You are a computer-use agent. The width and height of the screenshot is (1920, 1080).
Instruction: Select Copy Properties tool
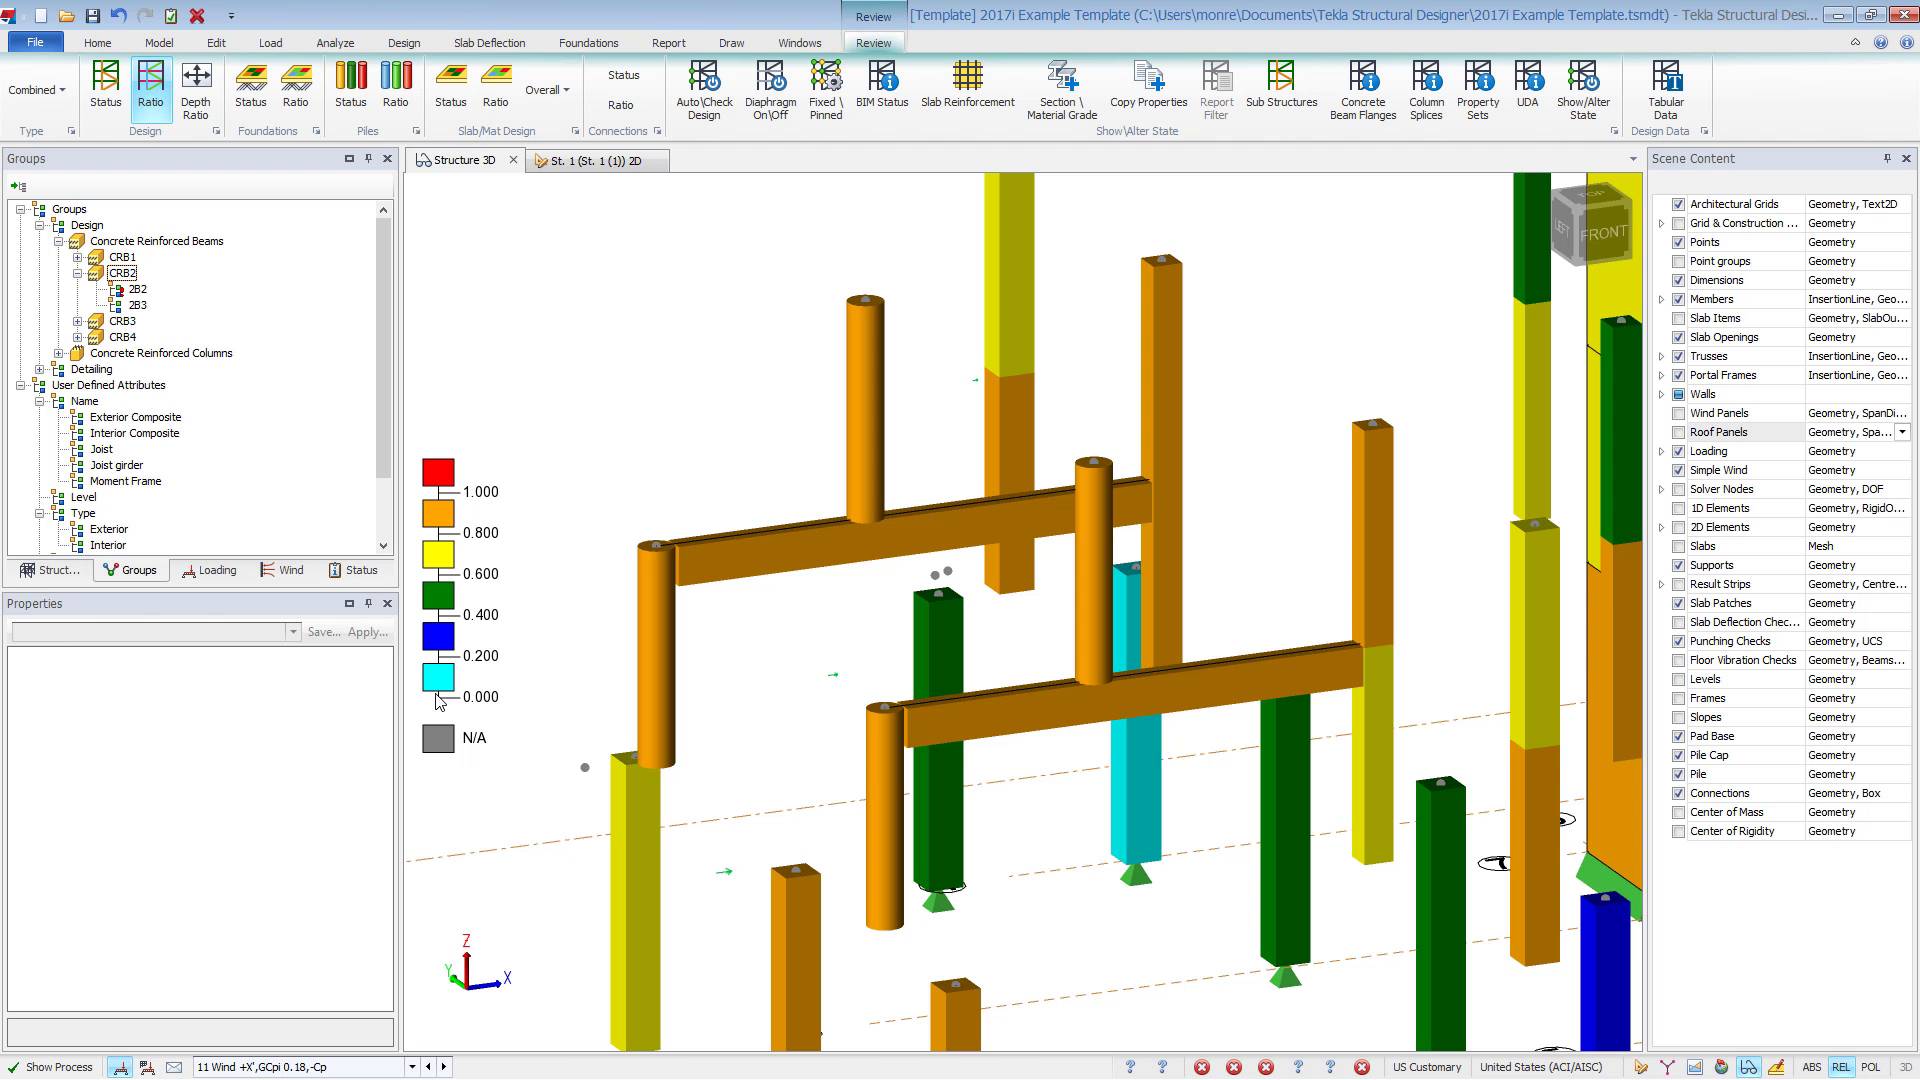point(1148,84)
